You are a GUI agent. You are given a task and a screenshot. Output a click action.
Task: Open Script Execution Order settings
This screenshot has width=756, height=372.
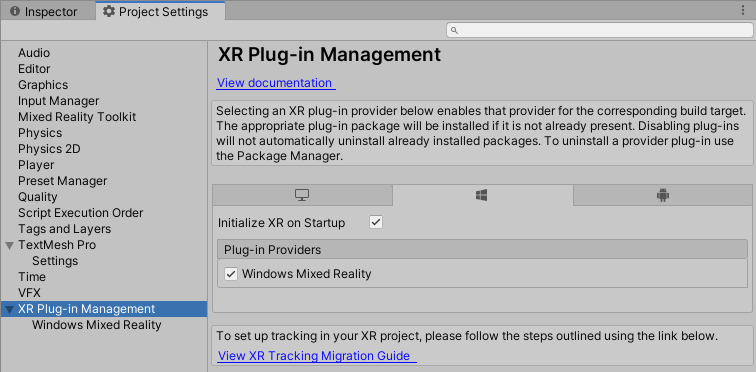(81, 213)
